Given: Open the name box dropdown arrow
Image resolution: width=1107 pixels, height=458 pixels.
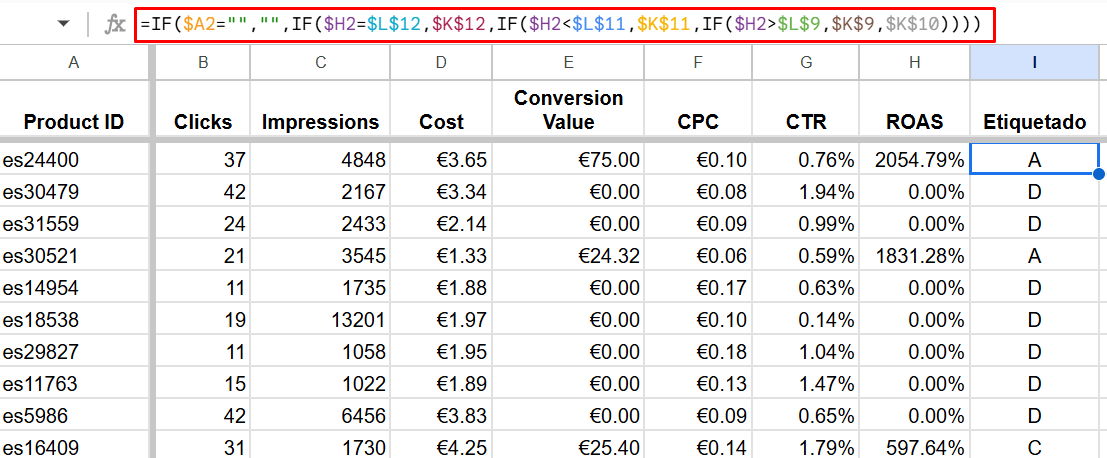Looking at the screenshot, I should 64,25.
